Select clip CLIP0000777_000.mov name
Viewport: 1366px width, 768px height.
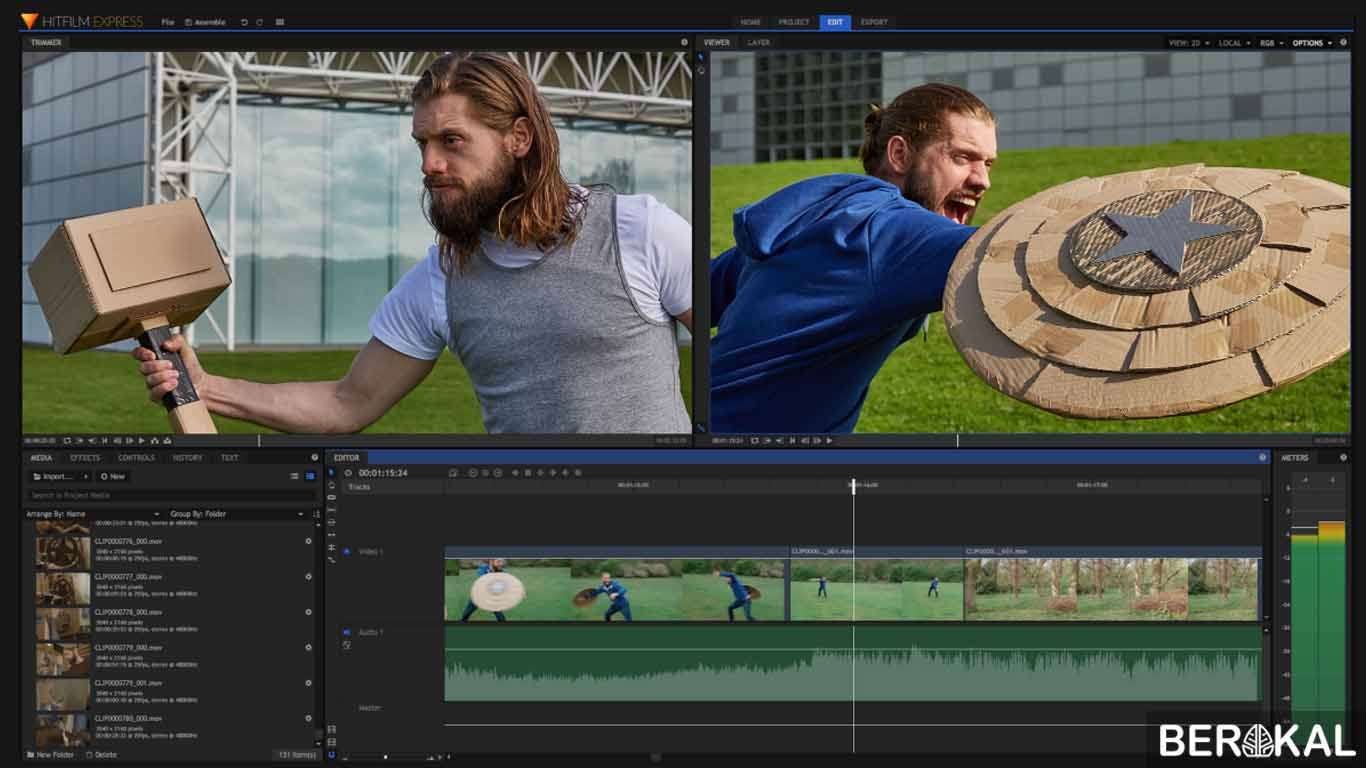(128, 577)
